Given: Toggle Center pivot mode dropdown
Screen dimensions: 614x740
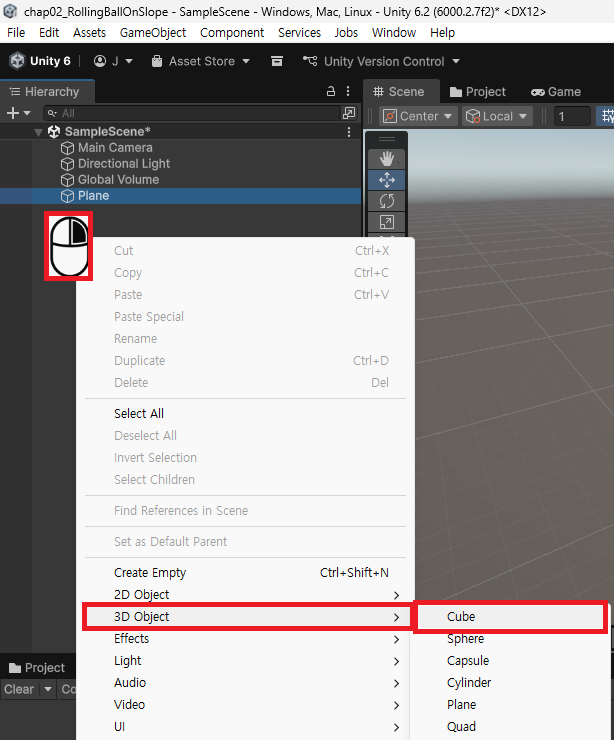Looking at the screenshot, I should point(418,116).
